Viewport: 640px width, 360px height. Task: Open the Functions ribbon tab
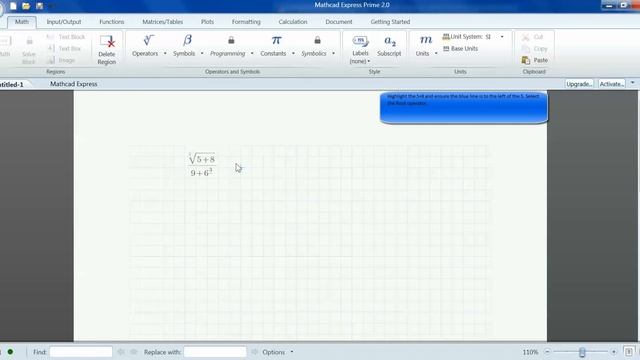click(111, 22)
